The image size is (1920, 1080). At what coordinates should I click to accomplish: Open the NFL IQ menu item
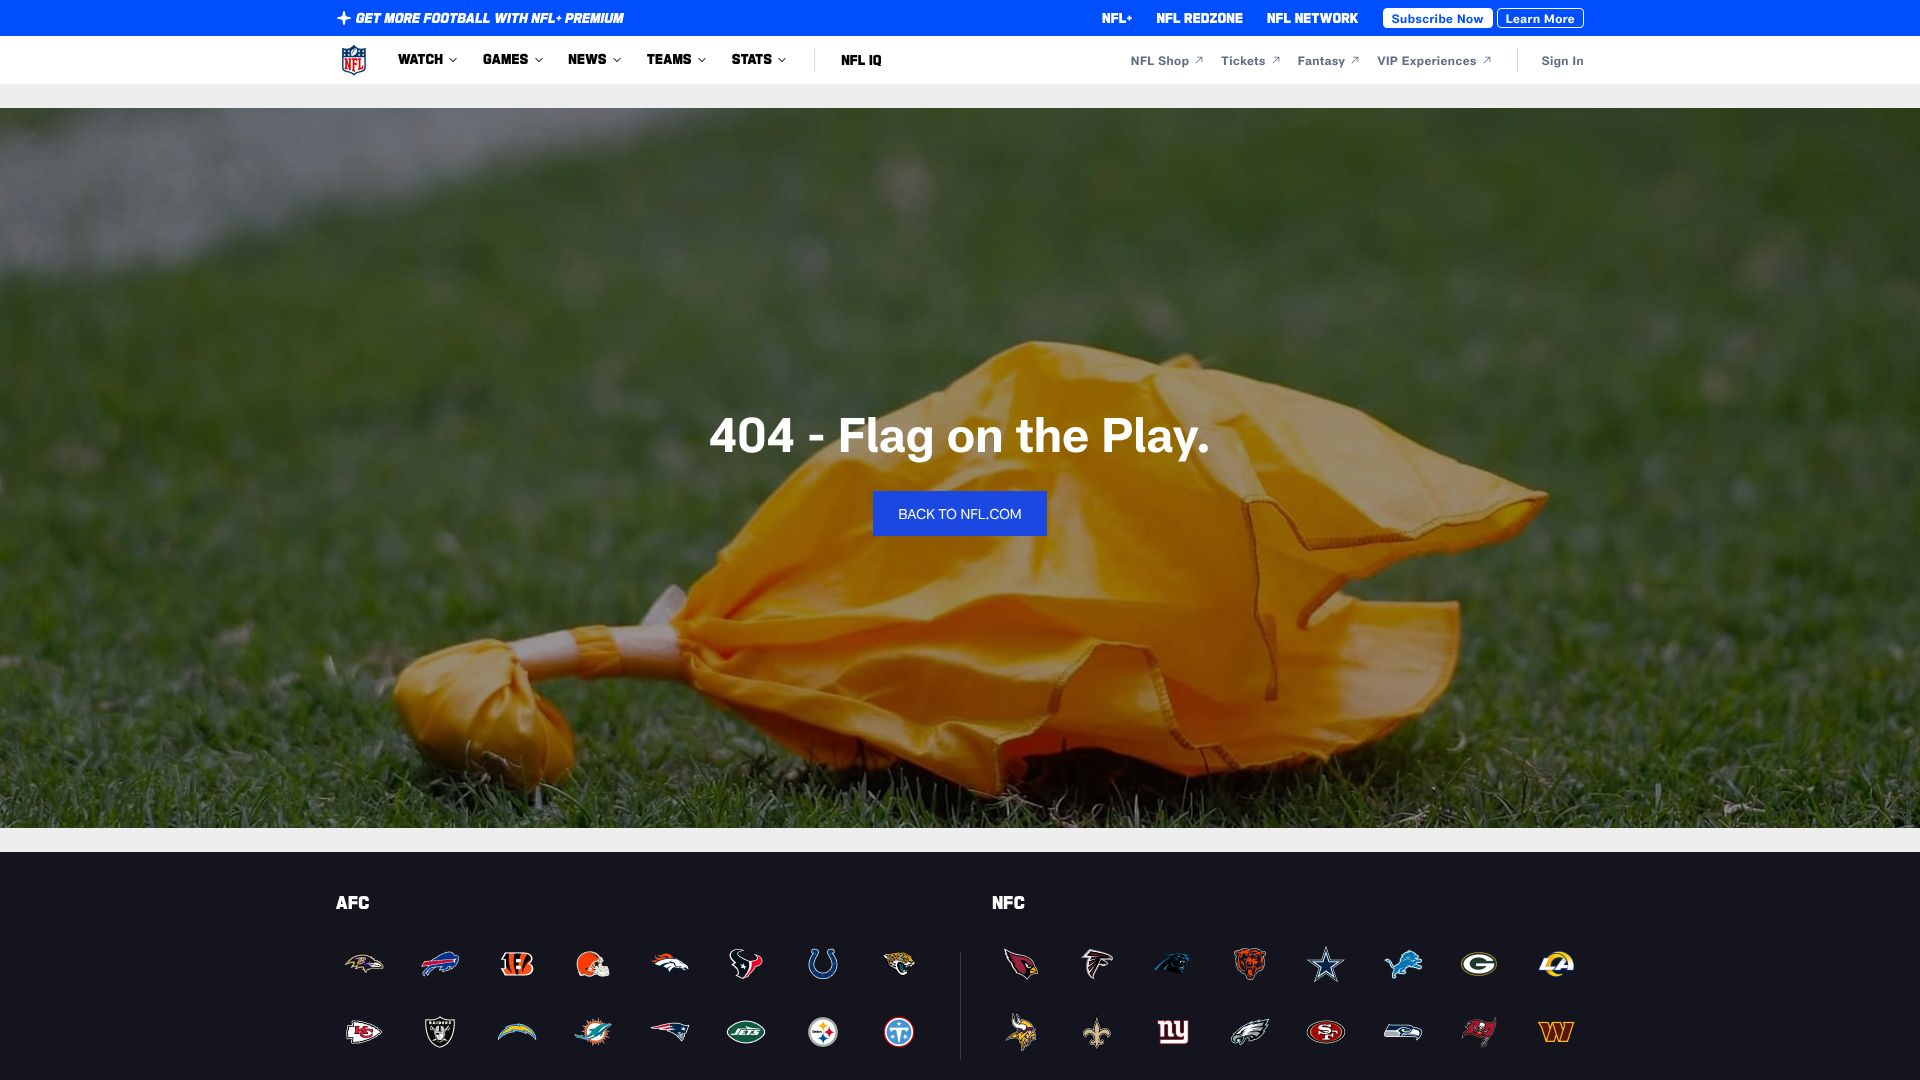coord(861,60)
